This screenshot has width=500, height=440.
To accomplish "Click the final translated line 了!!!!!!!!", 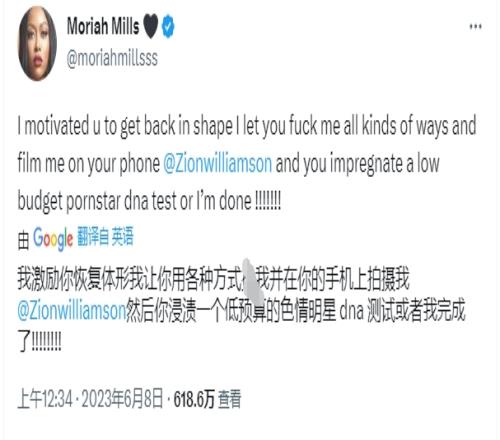I will pos(39,342).
